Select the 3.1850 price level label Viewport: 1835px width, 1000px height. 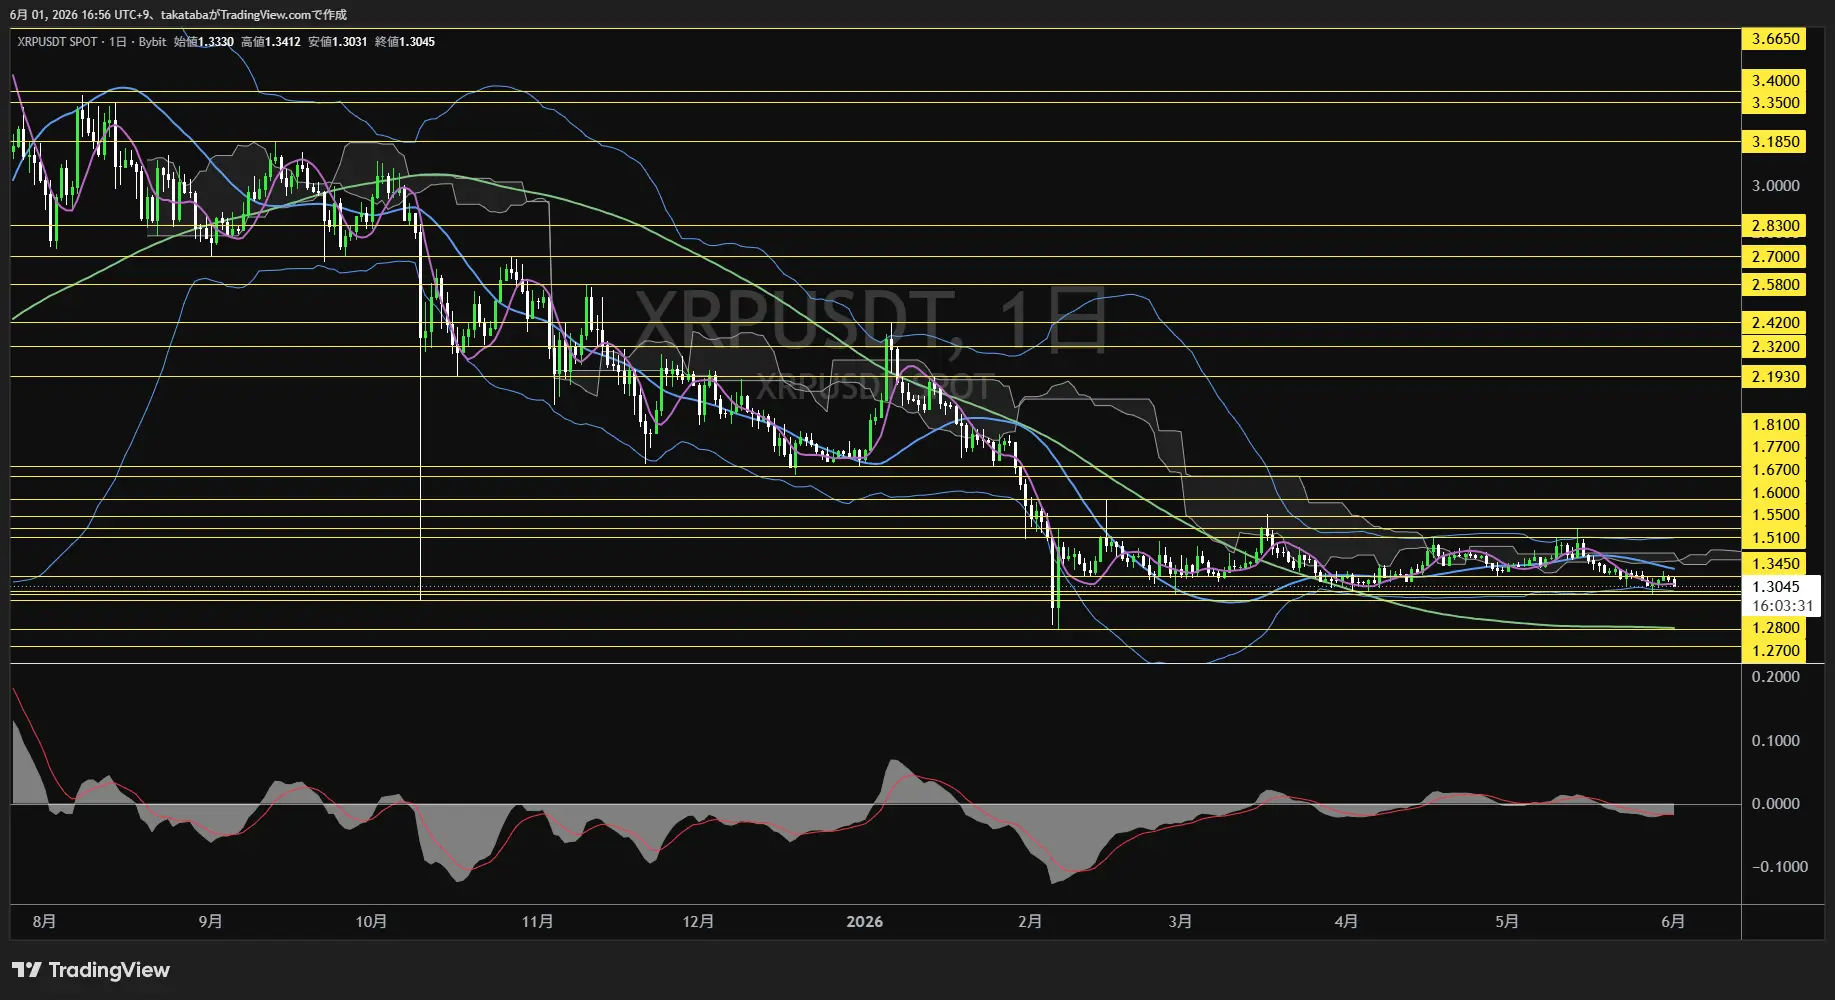[x=1776, y=142]
